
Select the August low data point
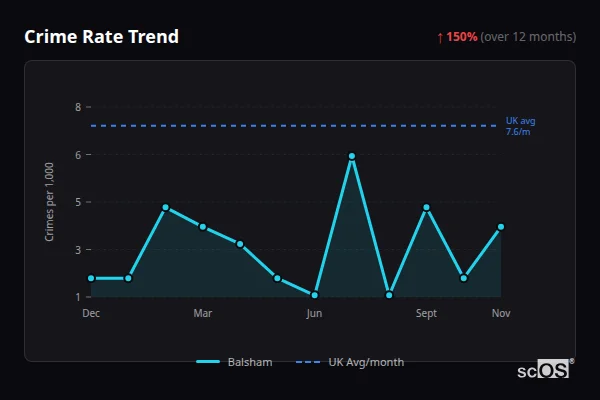click(389, 295)
